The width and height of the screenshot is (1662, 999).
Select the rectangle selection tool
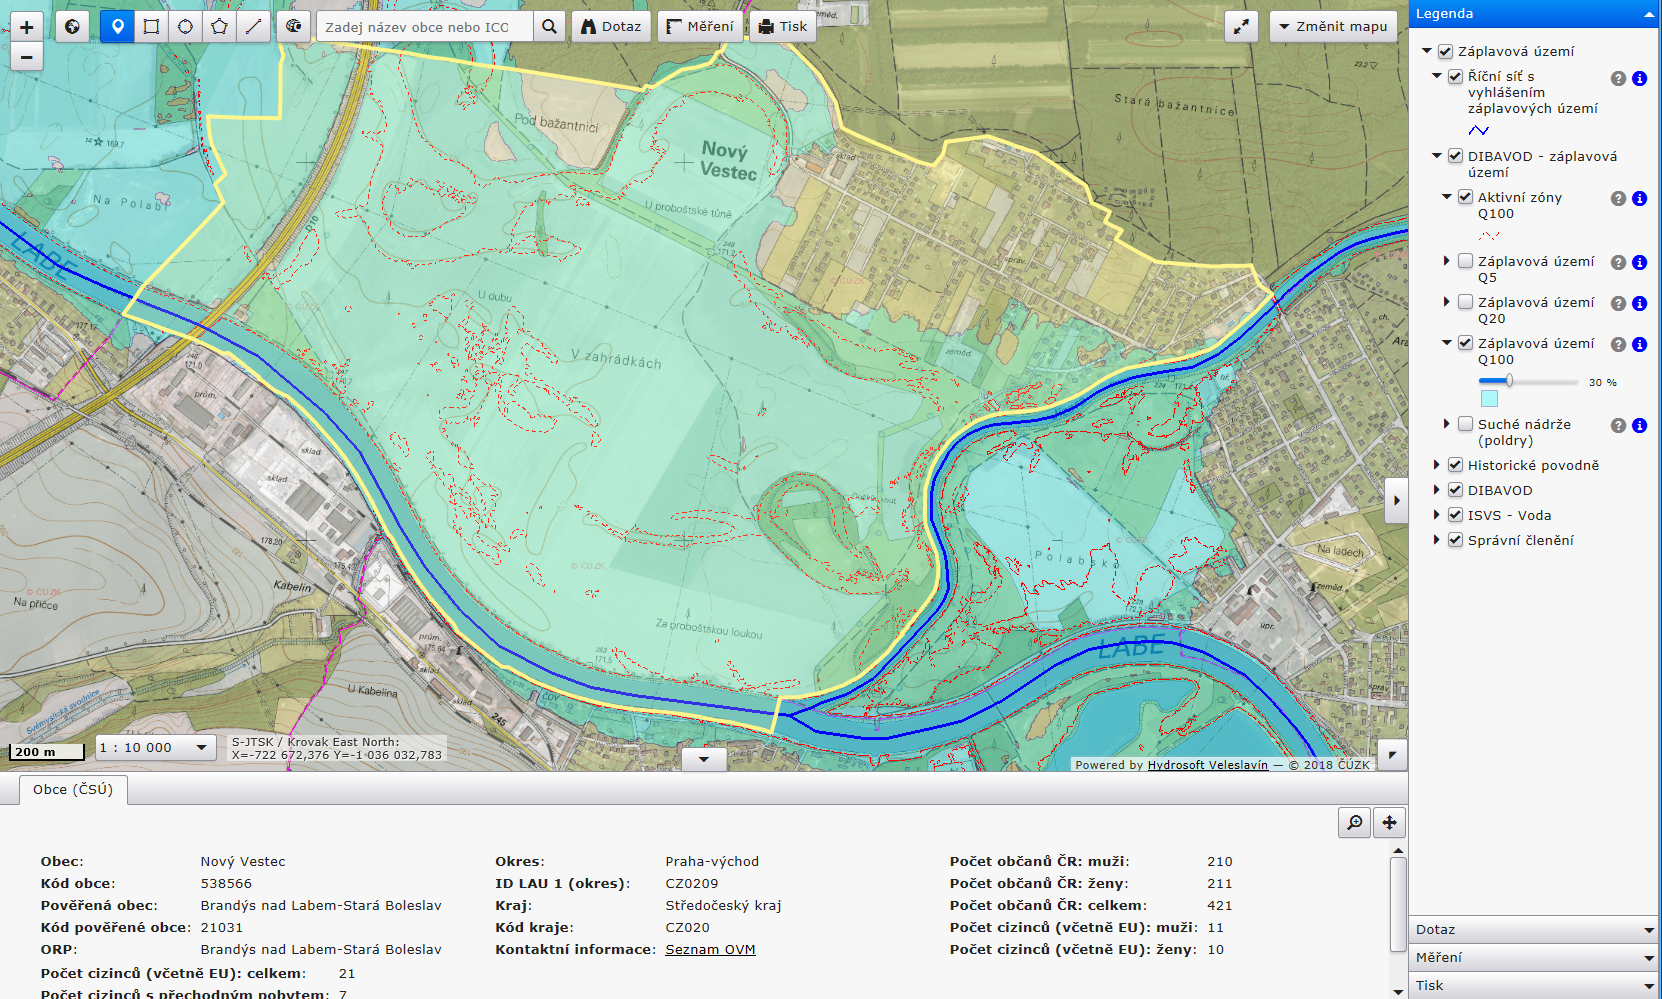point(152,27)
